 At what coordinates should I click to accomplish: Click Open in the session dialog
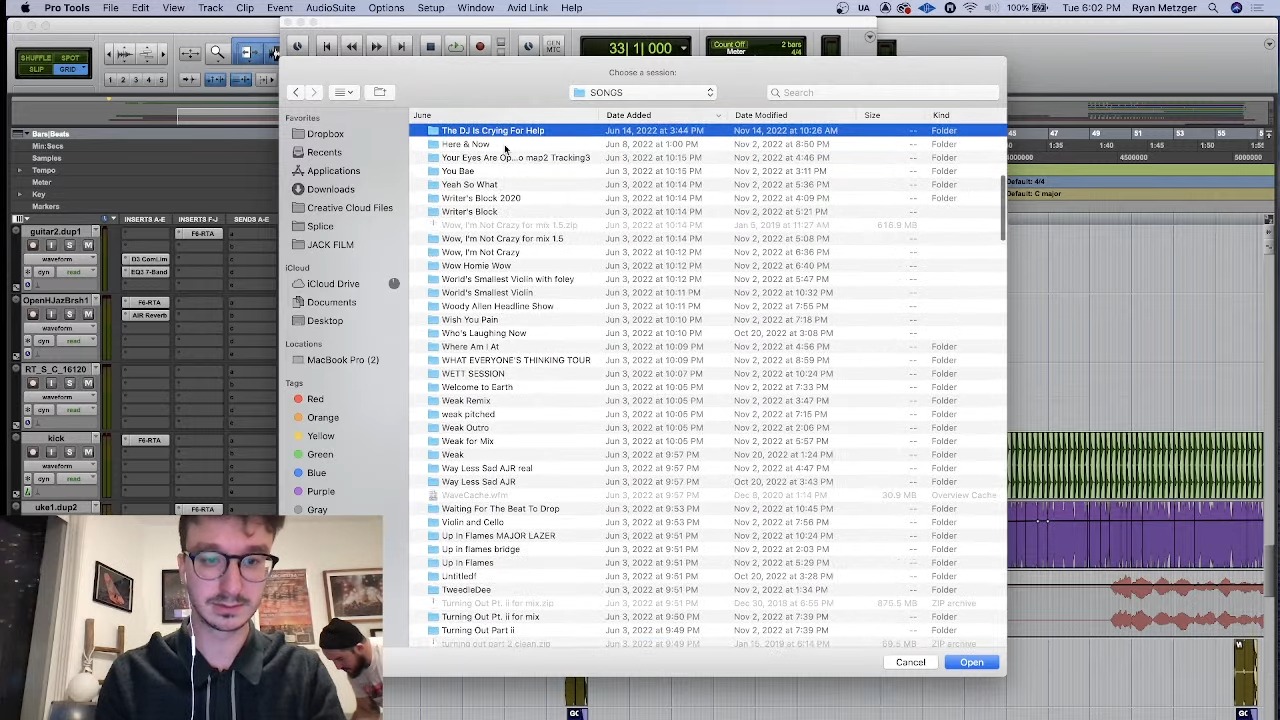(971, 662)
